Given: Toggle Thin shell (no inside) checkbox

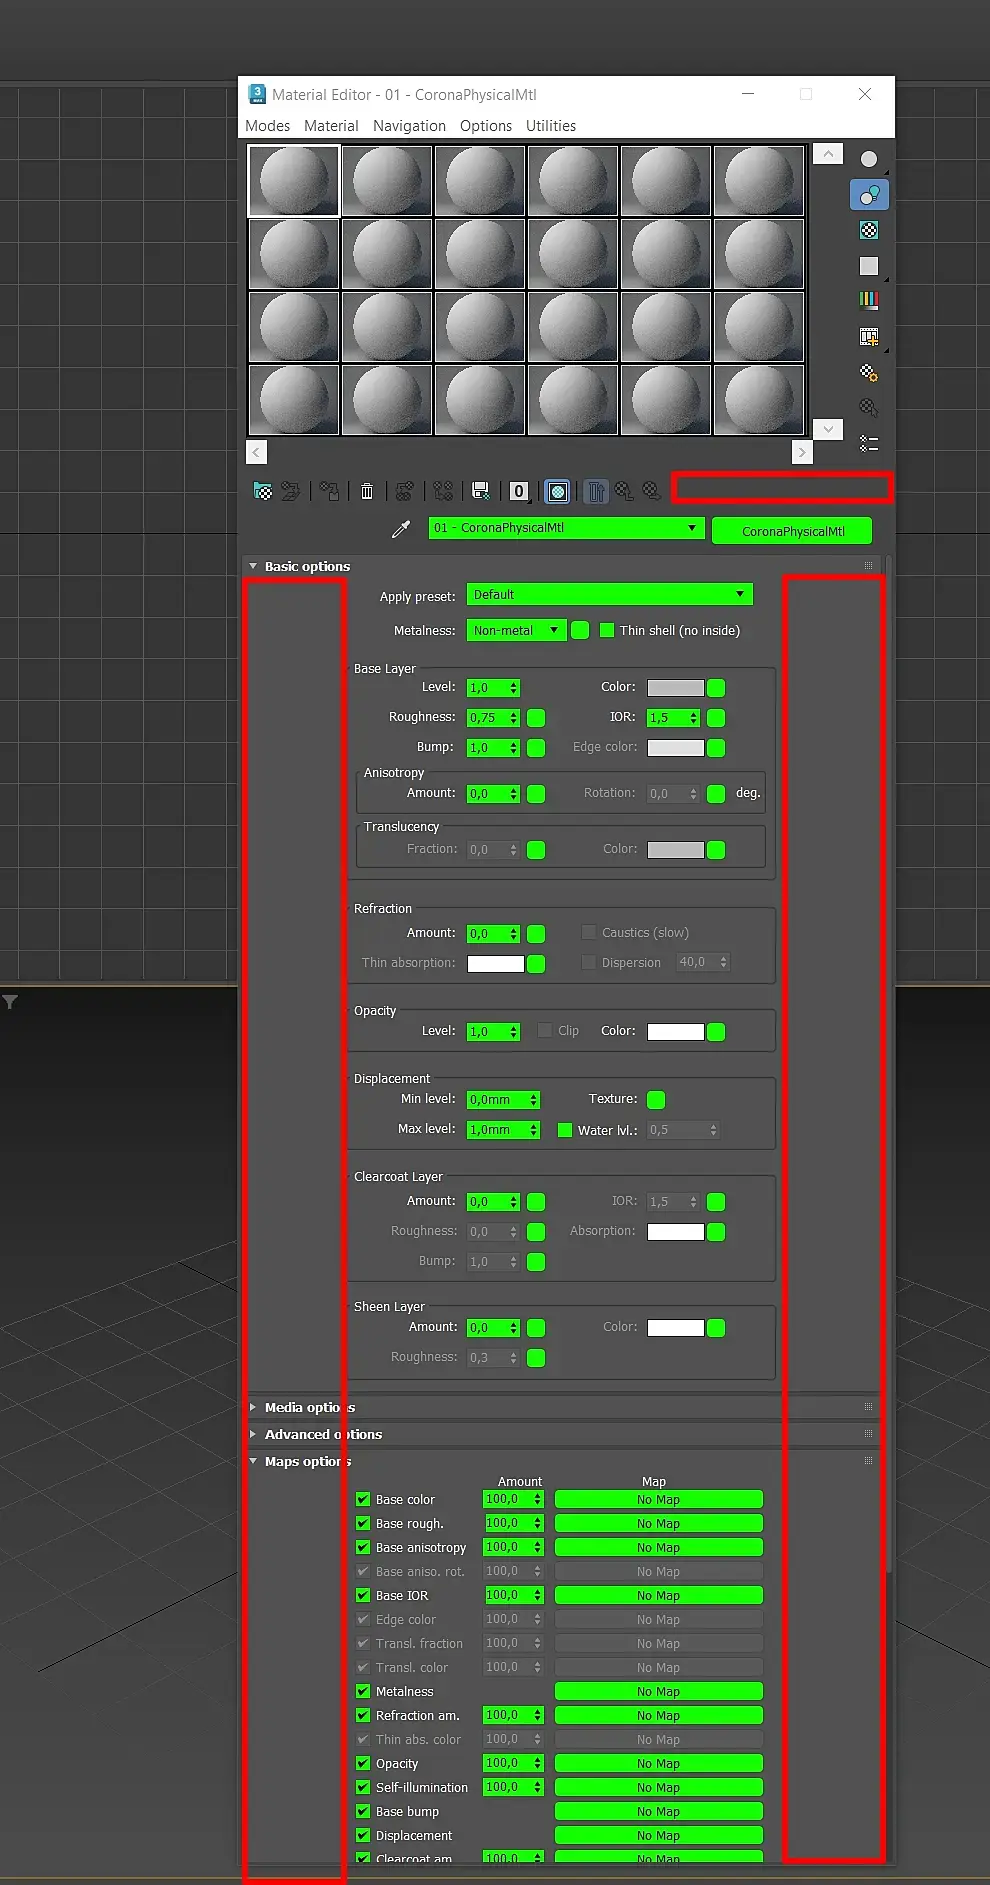Looking at the screenshot, I should click(x=607, y=630).
